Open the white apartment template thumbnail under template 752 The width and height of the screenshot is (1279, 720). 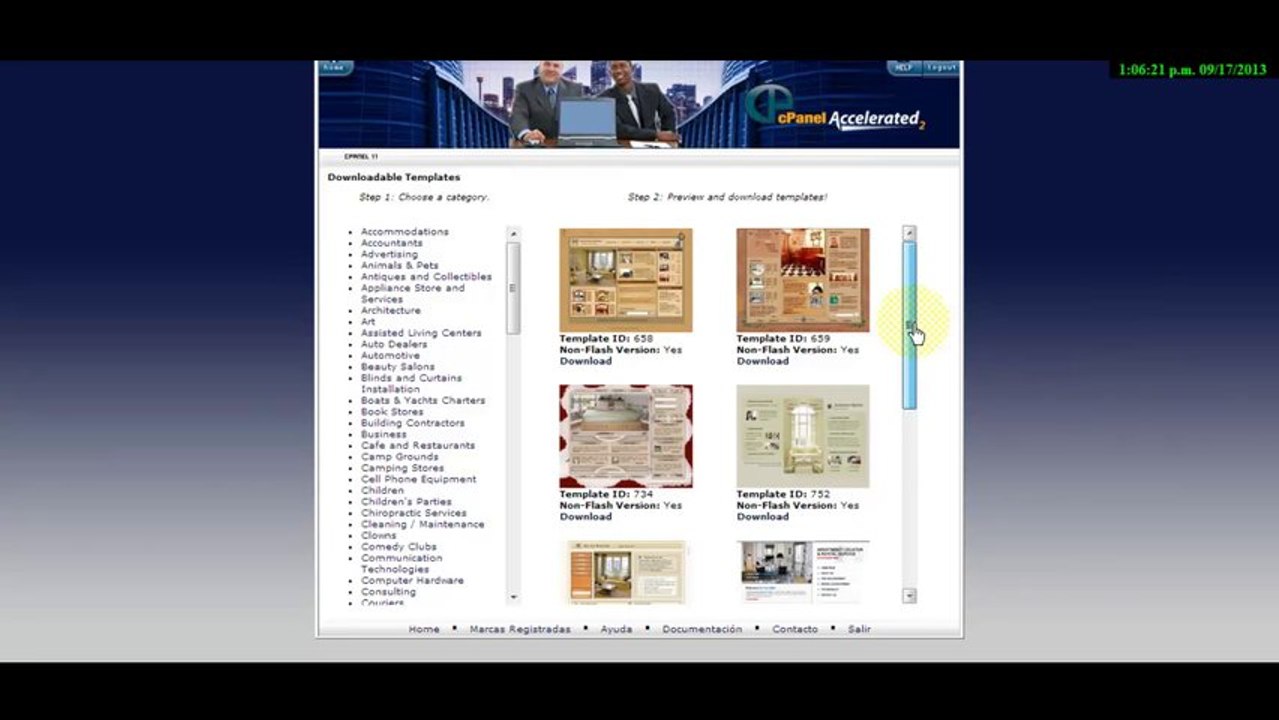tap(803, 573)
